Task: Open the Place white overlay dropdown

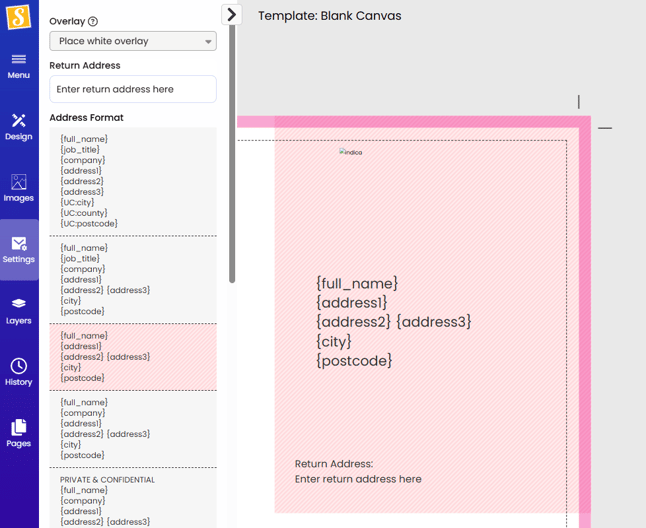Action: coord(133,41)
